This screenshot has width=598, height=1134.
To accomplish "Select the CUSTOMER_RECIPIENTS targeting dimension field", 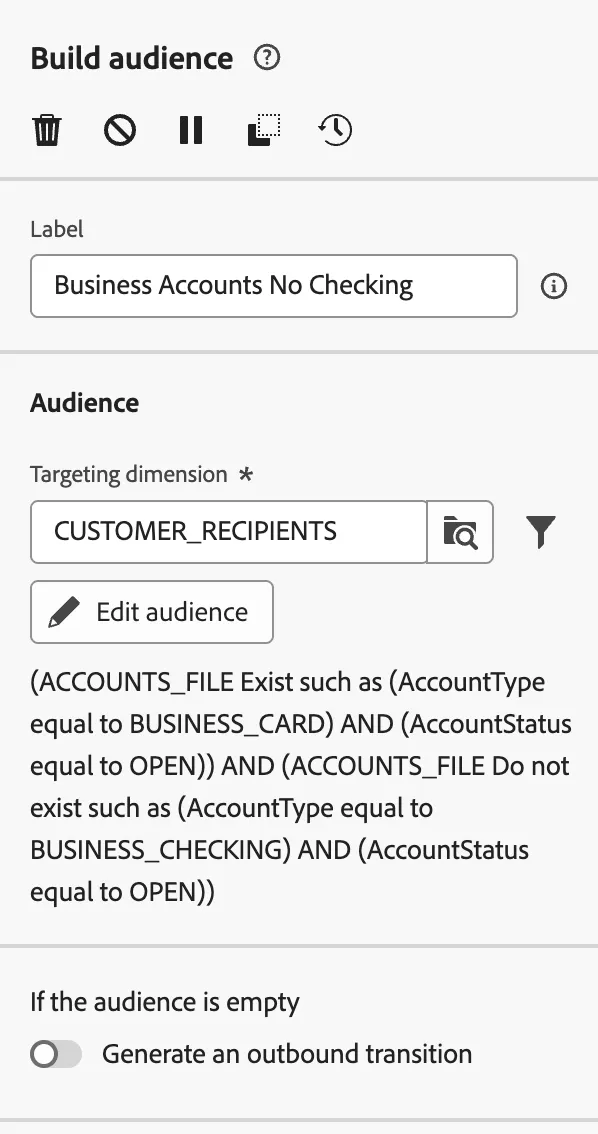I will [228, 532].
